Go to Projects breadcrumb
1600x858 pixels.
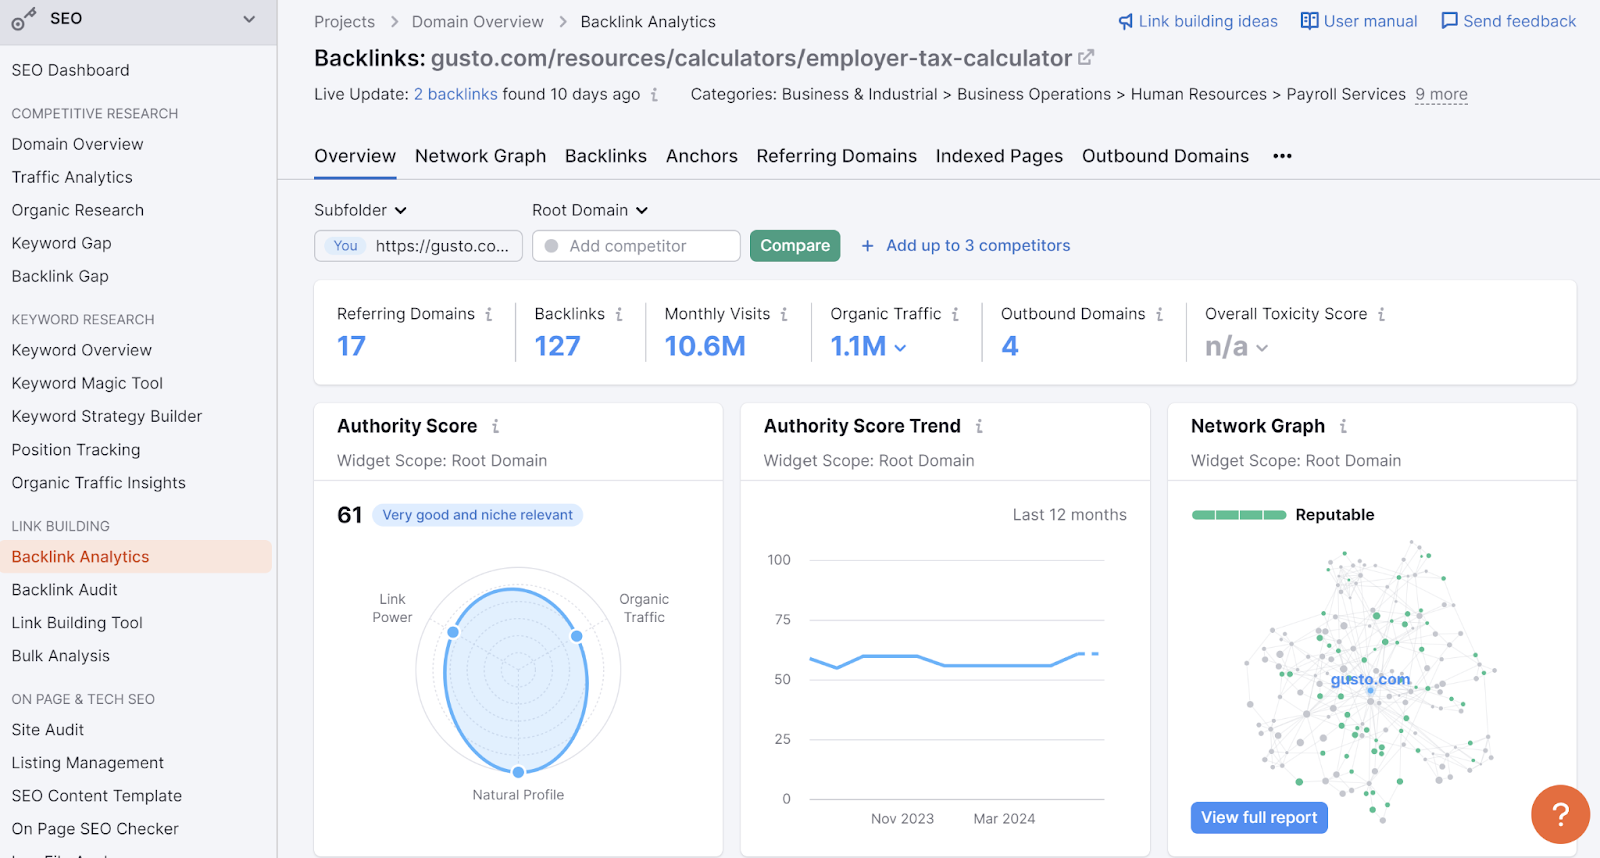[x=344, y=22]
